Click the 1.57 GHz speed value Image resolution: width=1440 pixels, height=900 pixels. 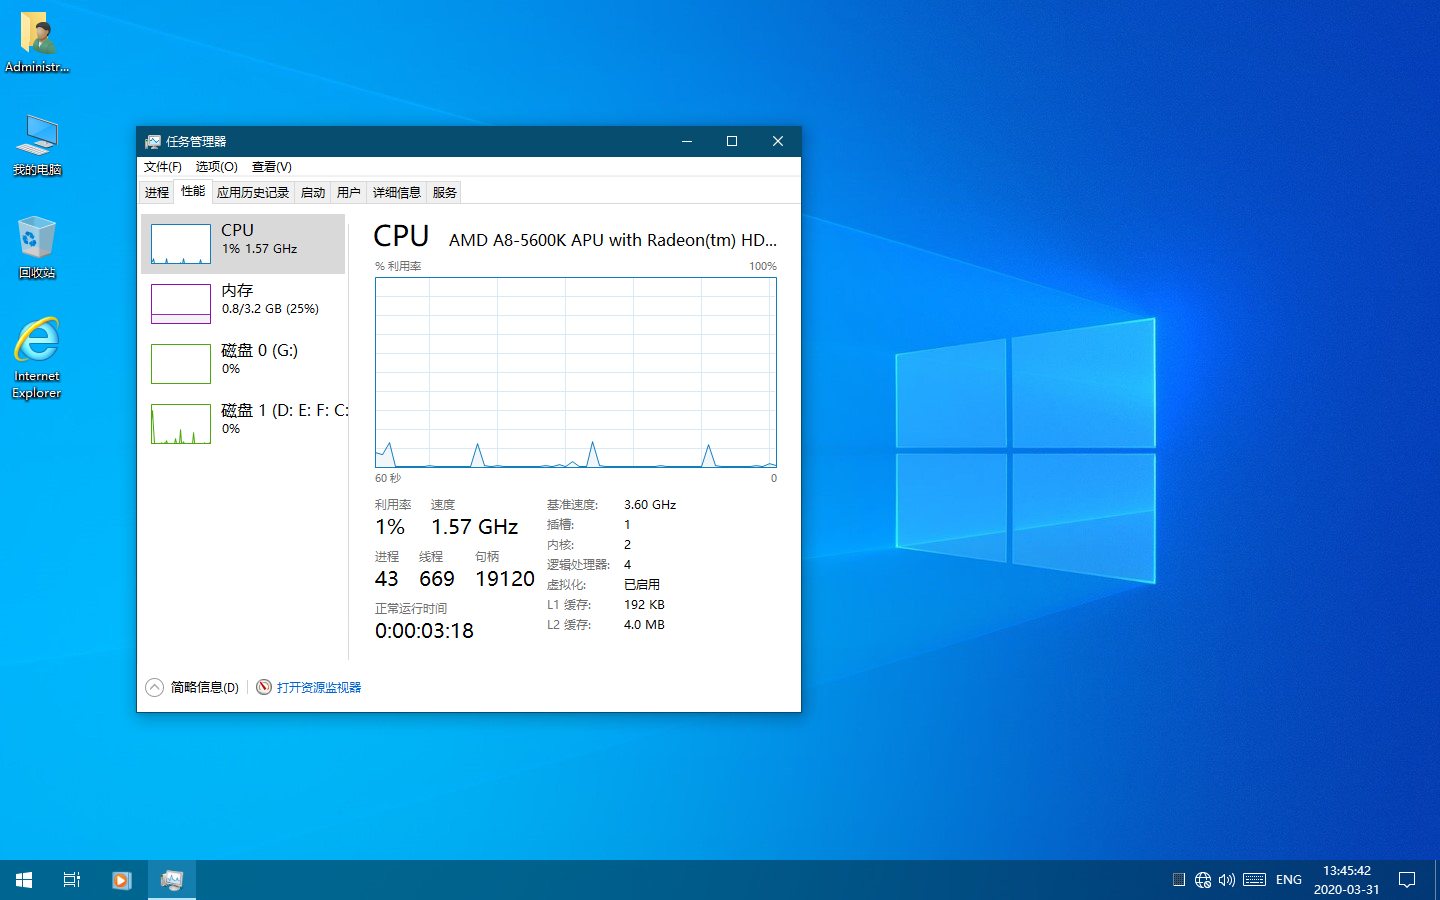[474, 527]
